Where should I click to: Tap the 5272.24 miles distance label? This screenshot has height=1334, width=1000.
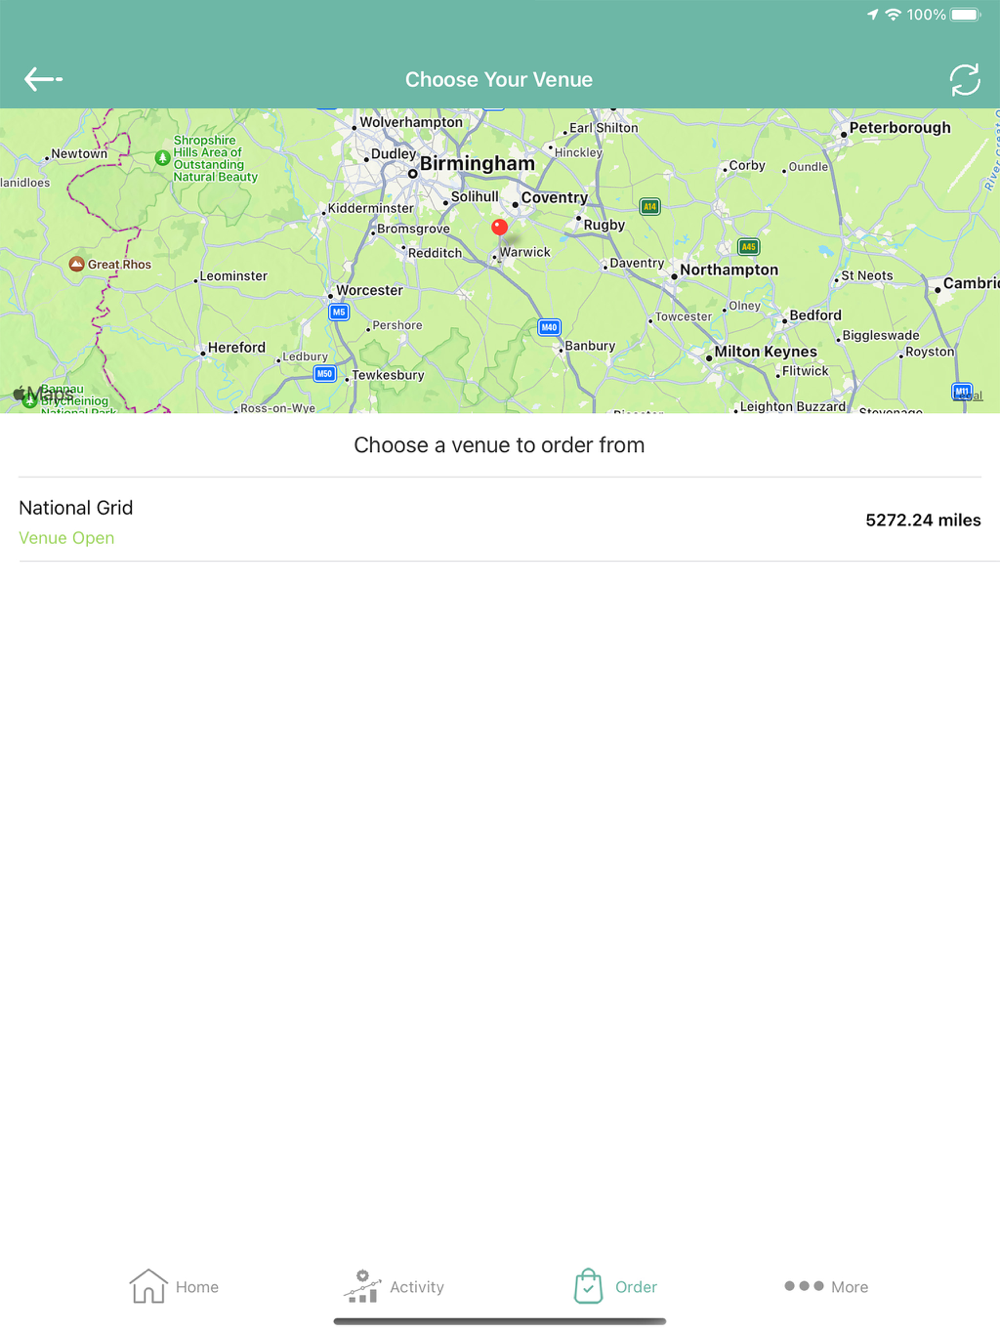[923, 520]
